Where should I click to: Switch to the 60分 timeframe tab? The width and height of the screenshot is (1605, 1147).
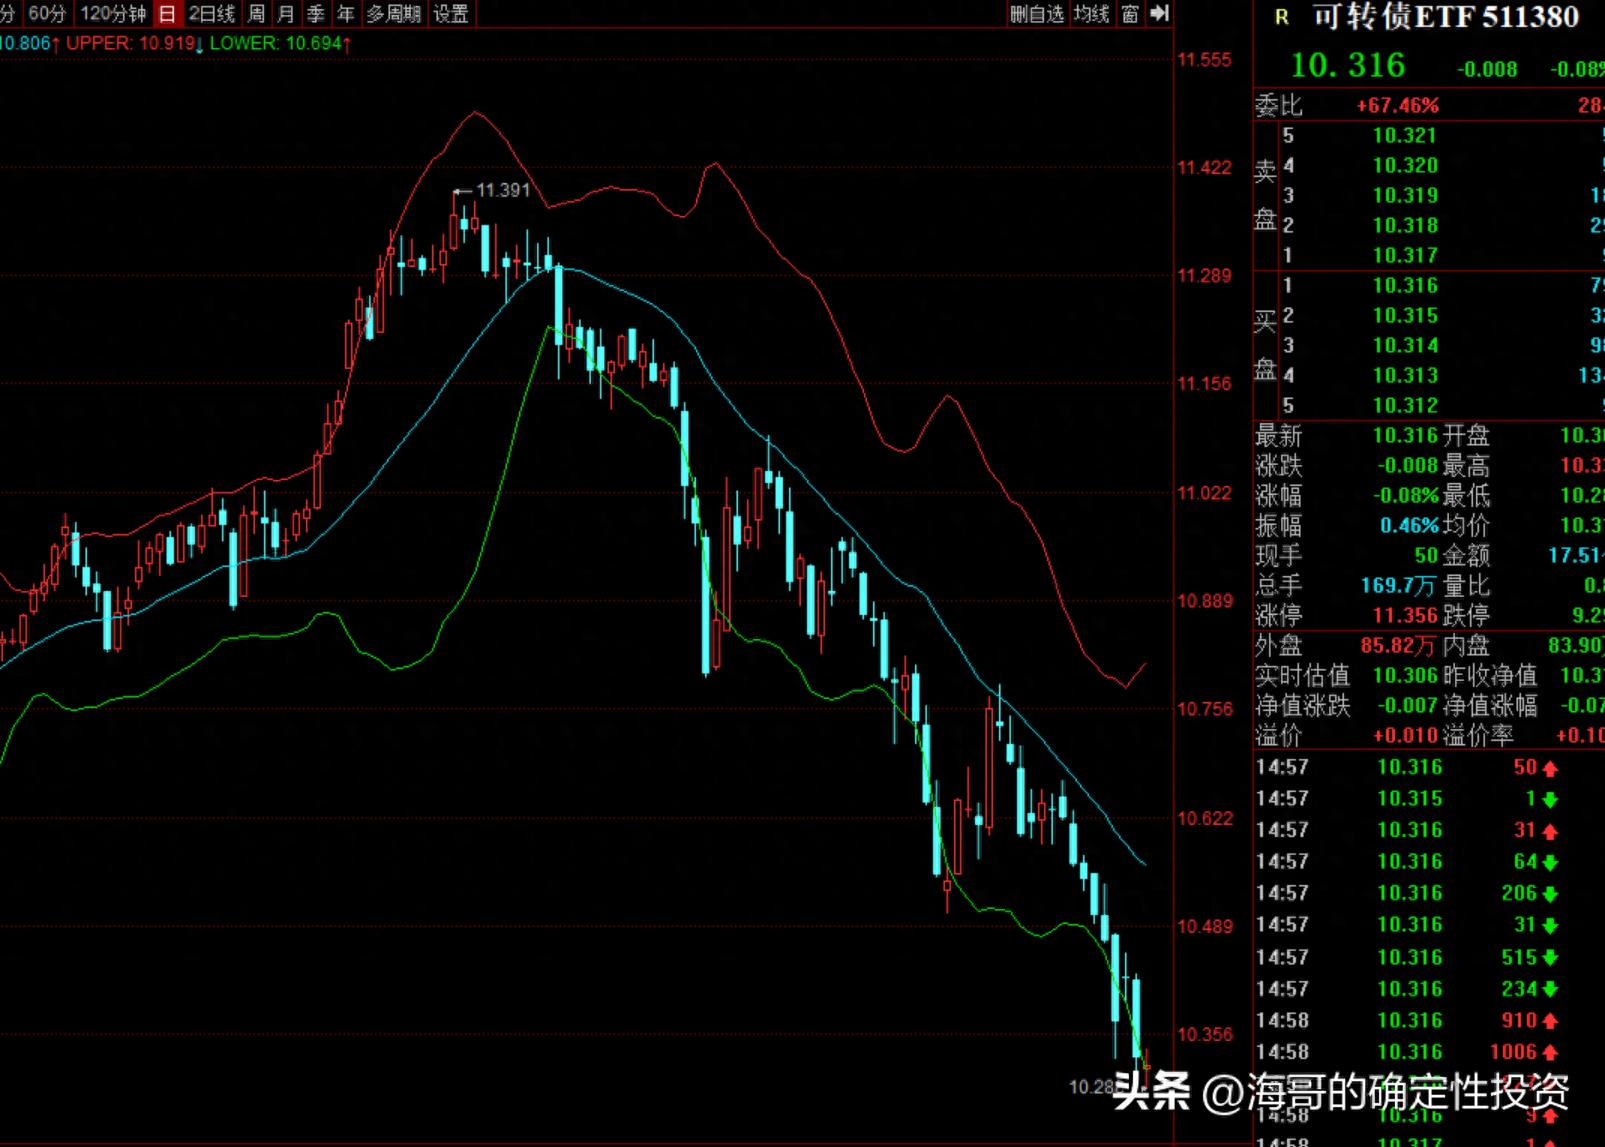pyautogui.click(x=47, y=14)
